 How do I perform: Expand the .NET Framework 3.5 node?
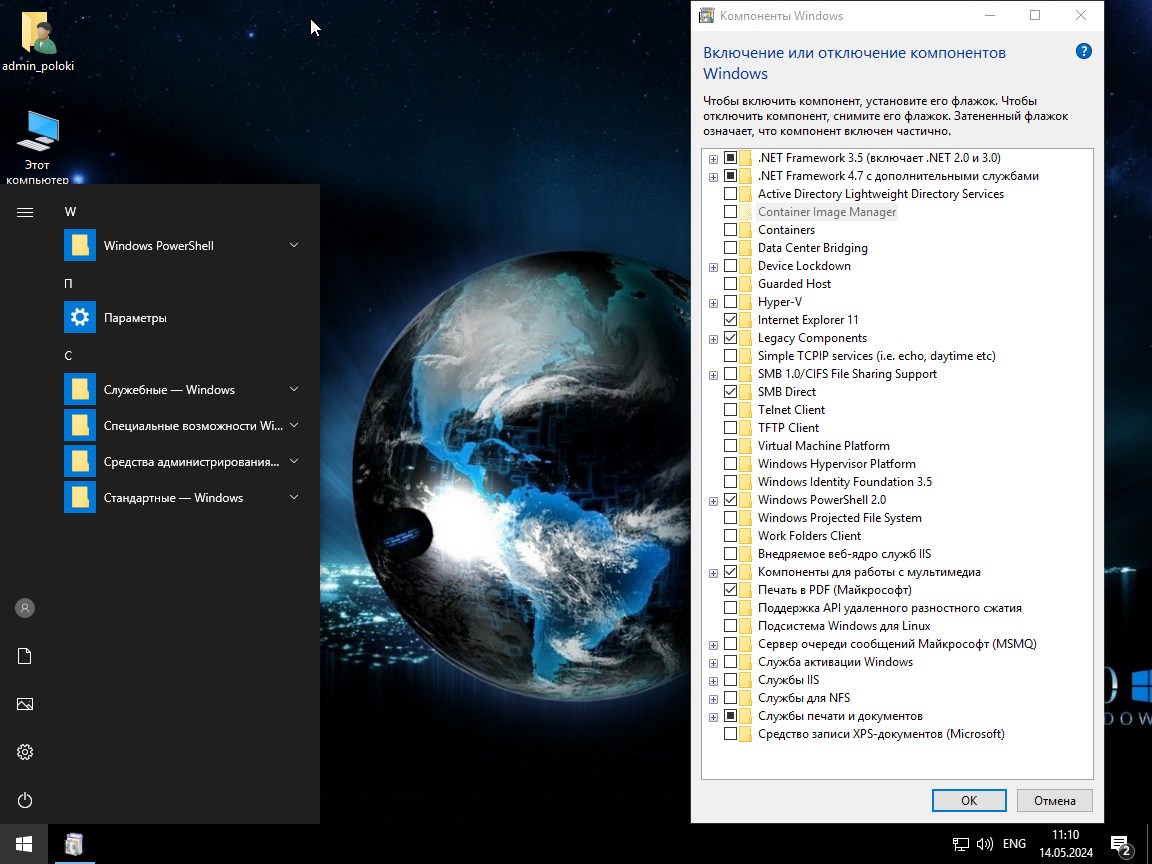[x=713, y=157]
